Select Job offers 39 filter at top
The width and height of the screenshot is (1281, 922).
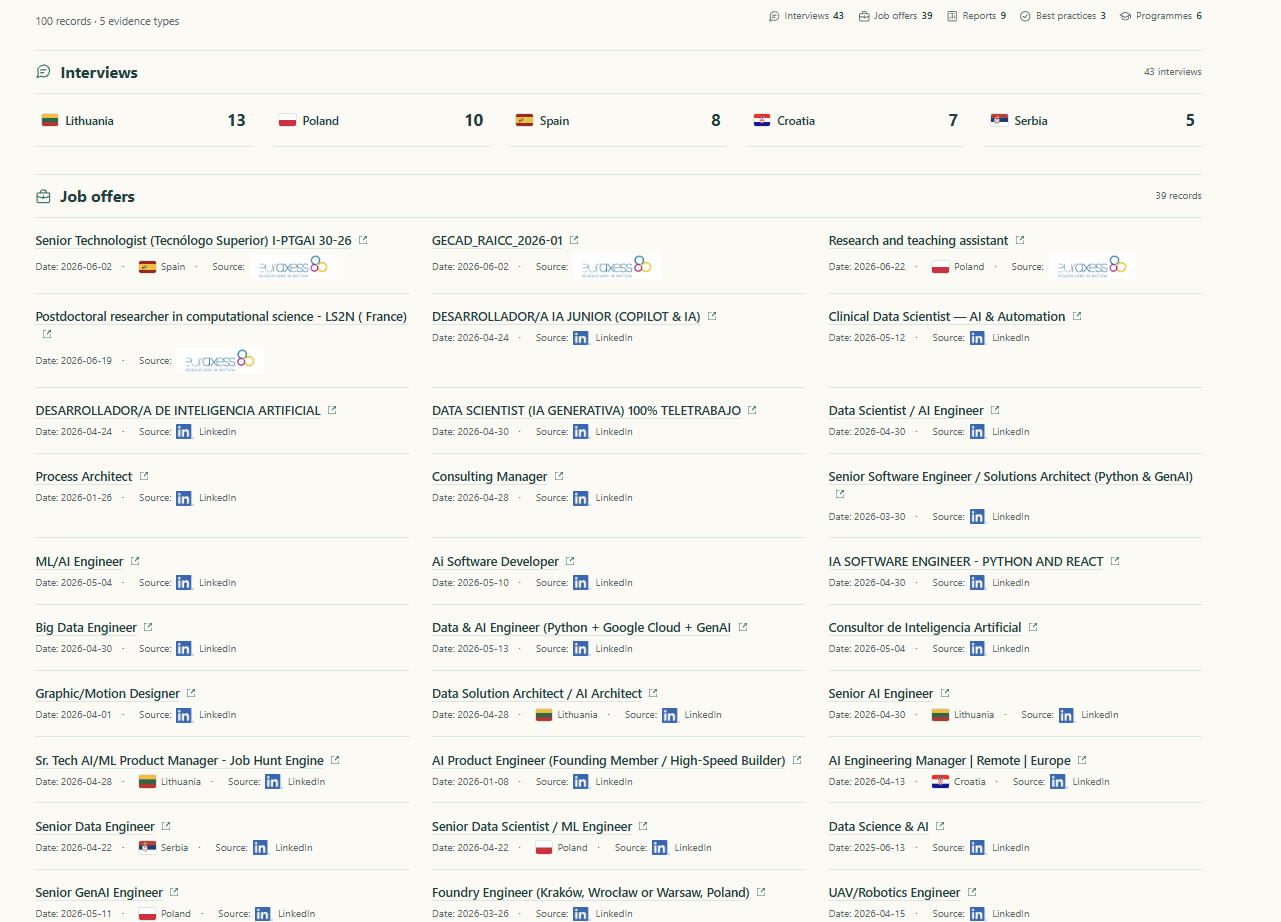896,16
